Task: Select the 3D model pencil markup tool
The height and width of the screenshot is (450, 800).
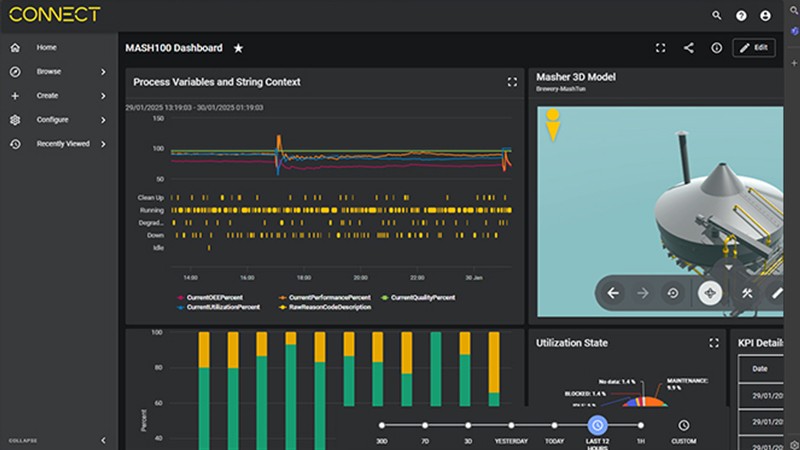Action: 777,293
